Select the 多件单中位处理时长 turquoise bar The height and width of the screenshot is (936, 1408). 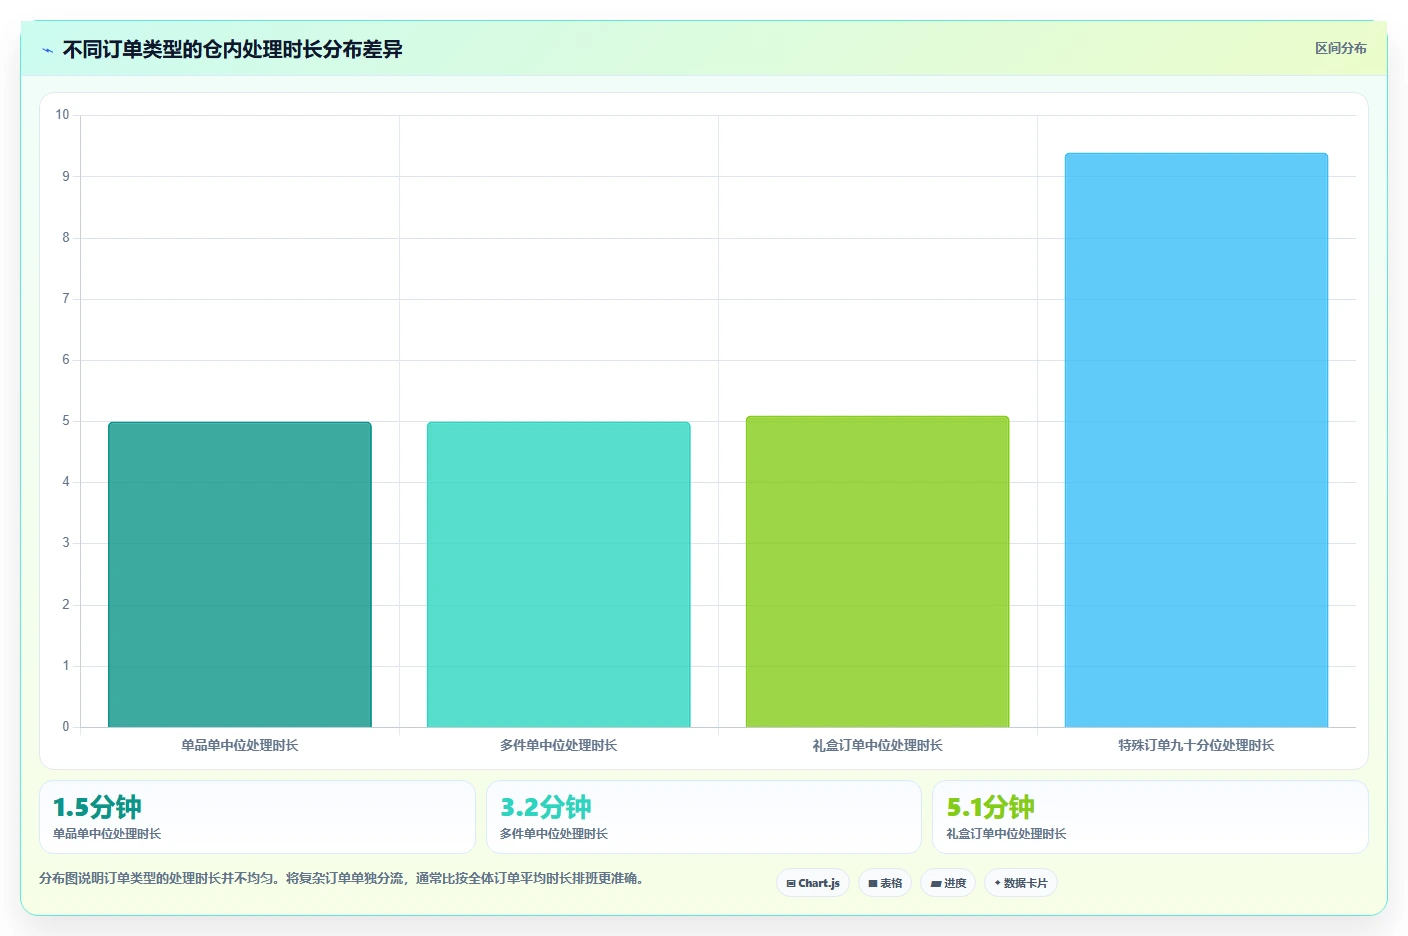click(559, 574)
